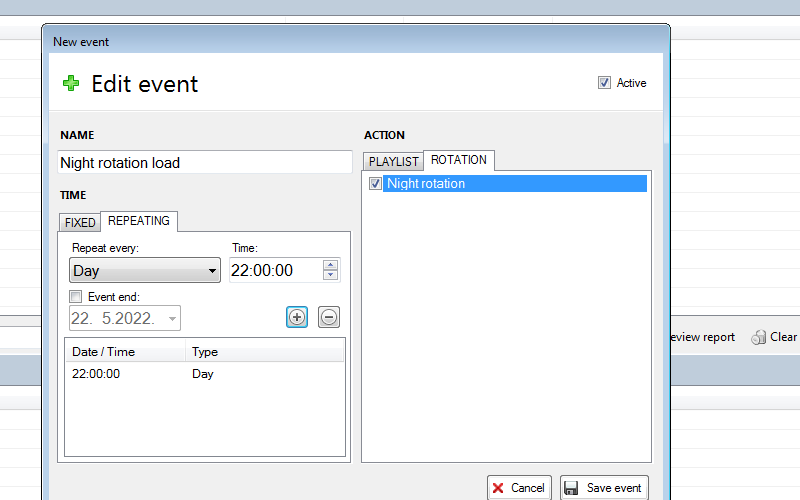
Task: Click the Save event button
Action: pyautogui.click(x=604, y=488)
